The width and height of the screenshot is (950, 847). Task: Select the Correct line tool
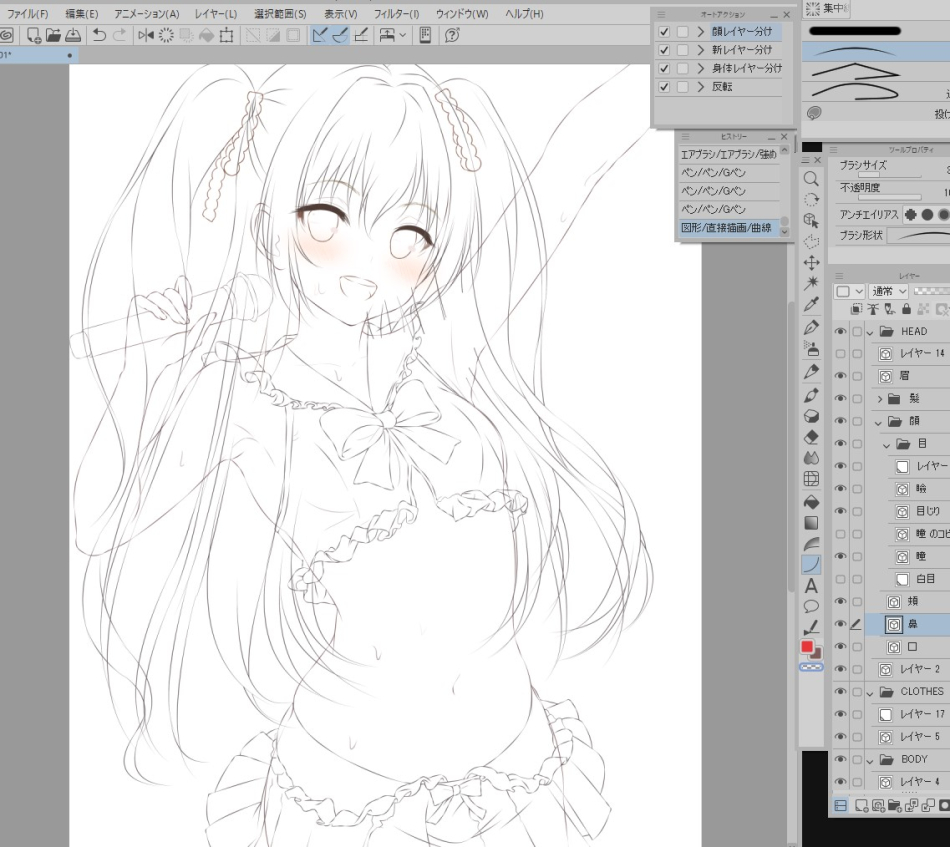coord(811,628)
